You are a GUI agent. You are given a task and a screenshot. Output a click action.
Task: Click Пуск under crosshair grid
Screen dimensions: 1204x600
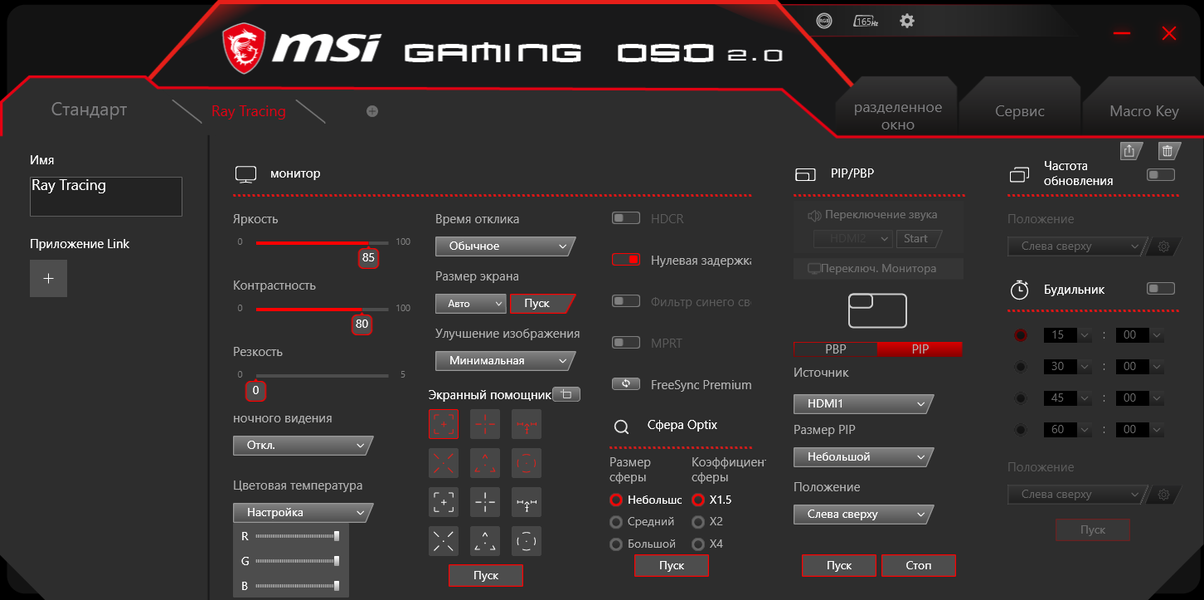click(x=485, y=576)
